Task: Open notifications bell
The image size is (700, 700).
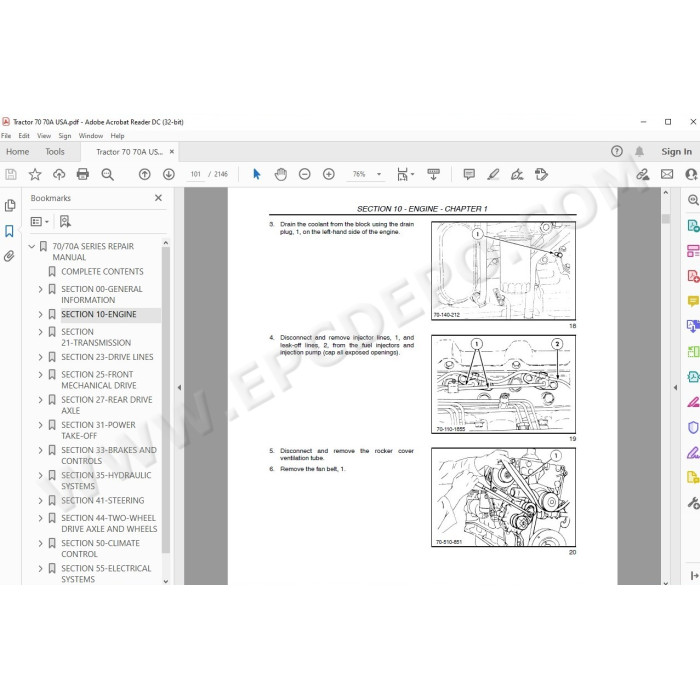Action: [x=639, y=152]
